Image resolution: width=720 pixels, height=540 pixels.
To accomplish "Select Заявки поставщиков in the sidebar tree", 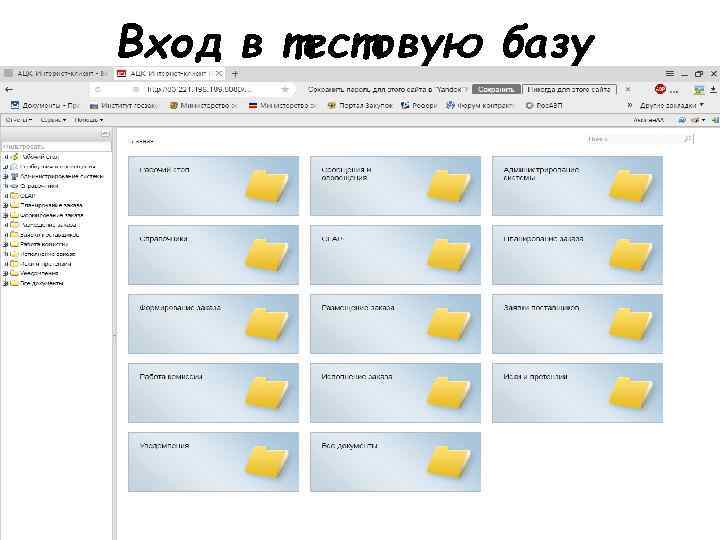I will pos(50,235).
